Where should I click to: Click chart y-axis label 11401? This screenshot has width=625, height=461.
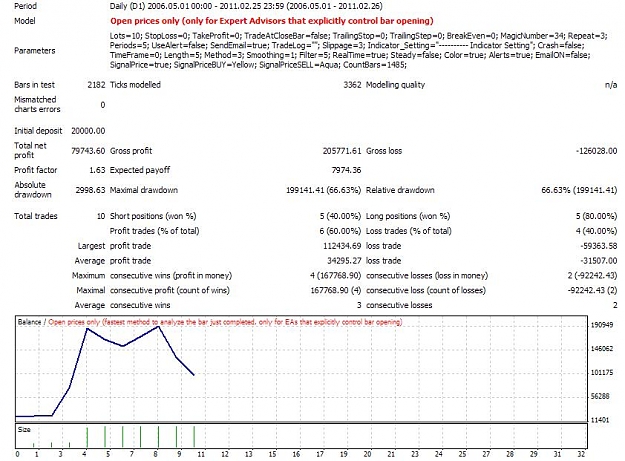tap(600, 420)
